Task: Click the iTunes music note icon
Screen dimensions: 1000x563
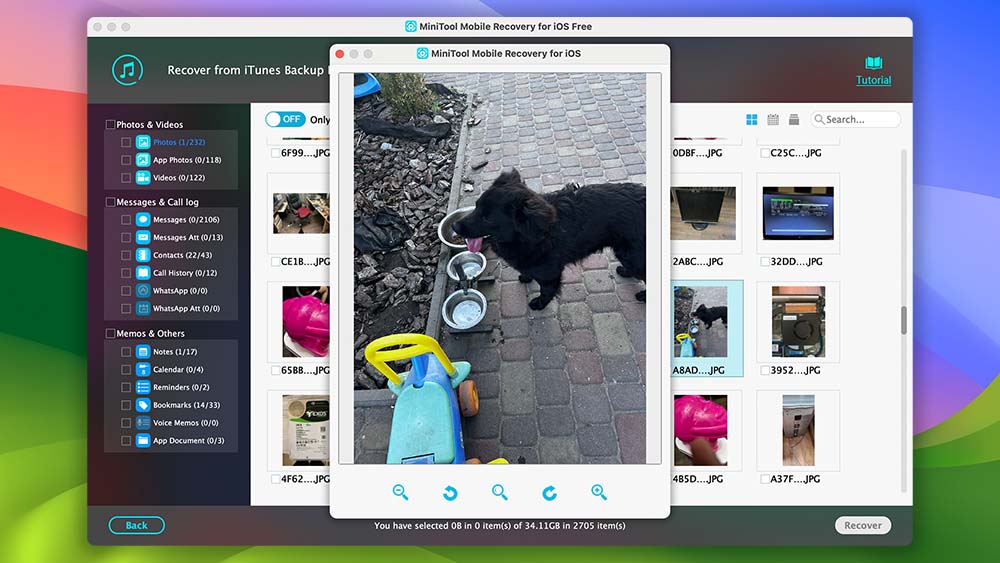Action: (x=128, y=70)
